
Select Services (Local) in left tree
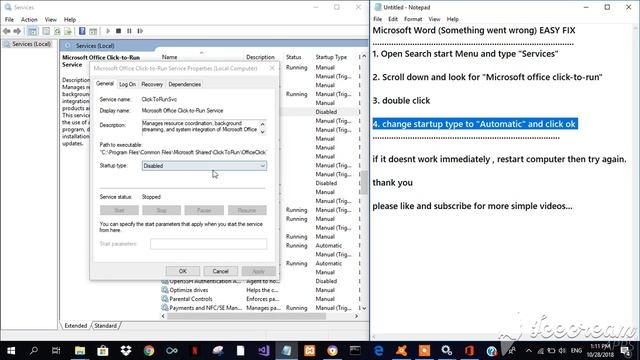[31, 44]
